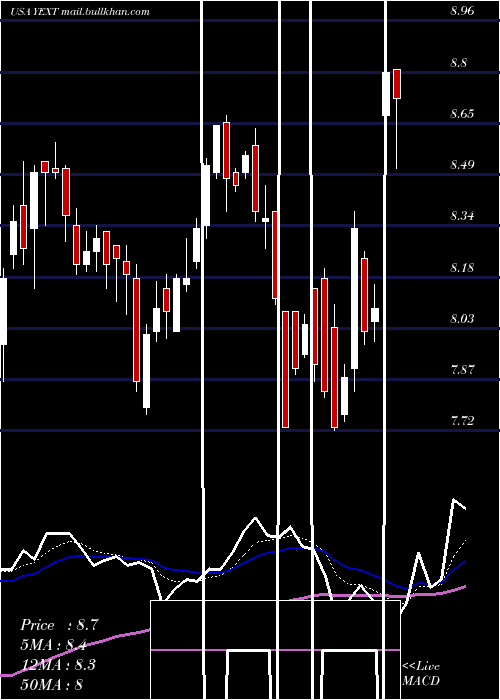Click the '12MA : 8.3' readout

pos(58,664)
